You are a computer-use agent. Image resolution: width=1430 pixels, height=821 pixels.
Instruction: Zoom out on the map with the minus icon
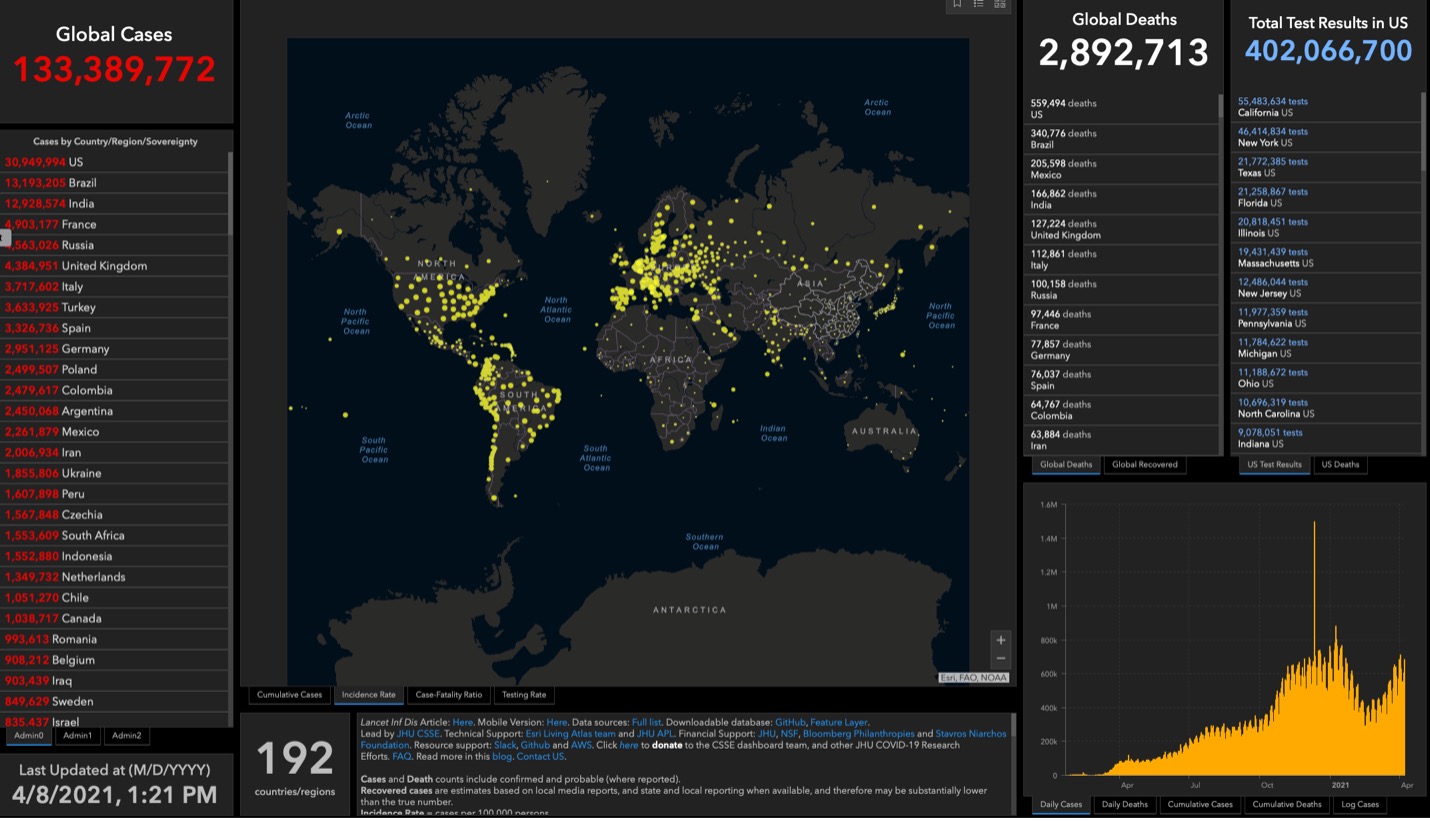999,658
